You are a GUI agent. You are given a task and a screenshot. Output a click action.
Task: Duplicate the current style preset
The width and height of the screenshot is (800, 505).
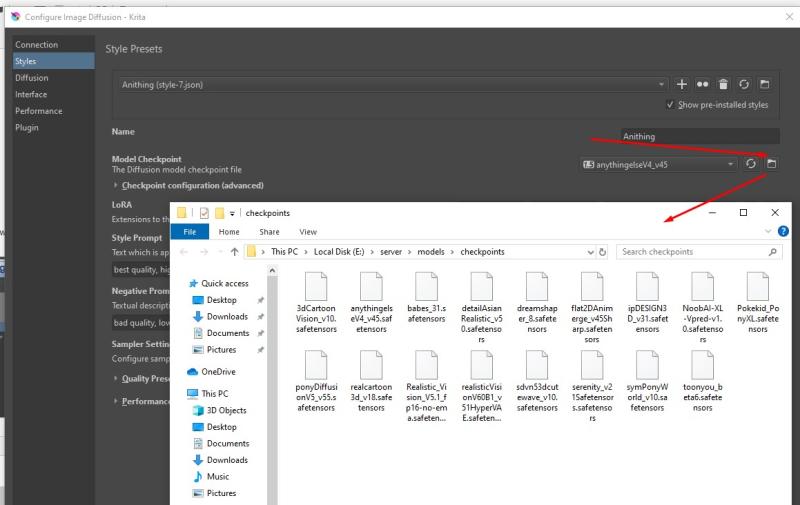point(702,84)
